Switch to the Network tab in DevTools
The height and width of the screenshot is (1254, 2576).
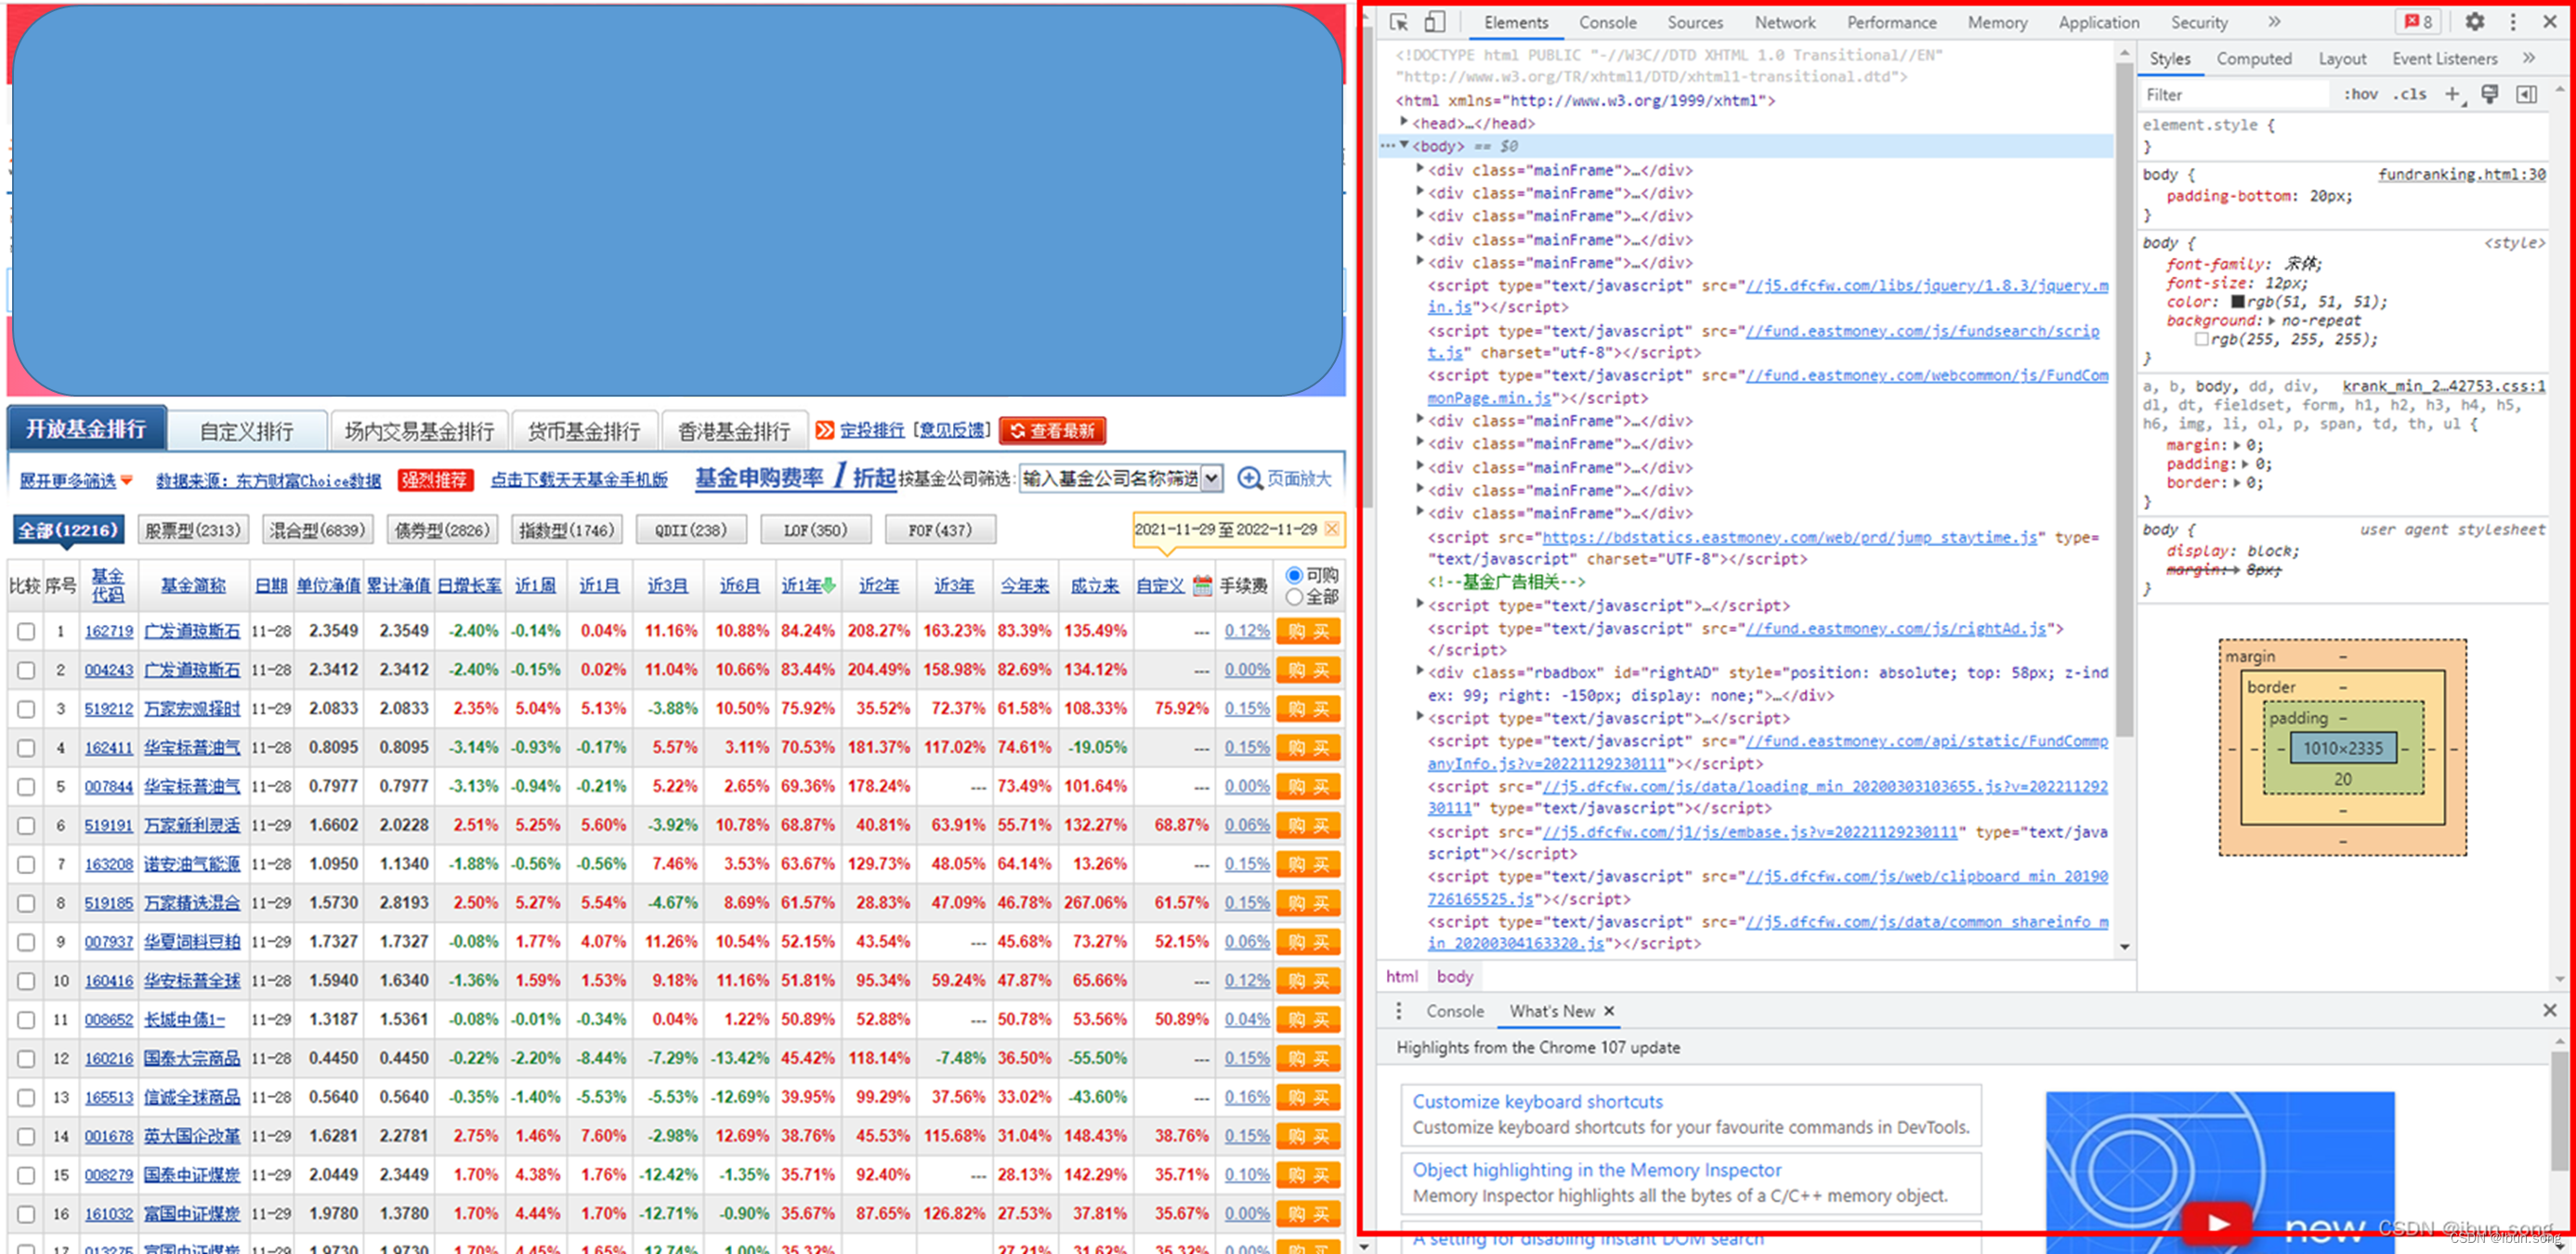coord(1785,22)
